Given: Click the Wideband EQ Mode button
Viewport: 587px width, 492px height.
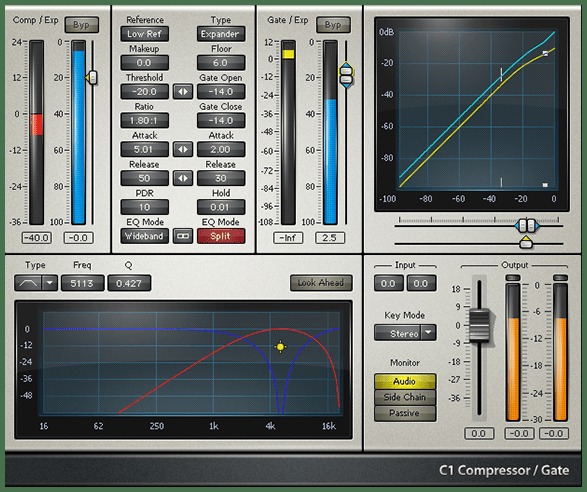Looking at the screenshot, I should point(145,236).
